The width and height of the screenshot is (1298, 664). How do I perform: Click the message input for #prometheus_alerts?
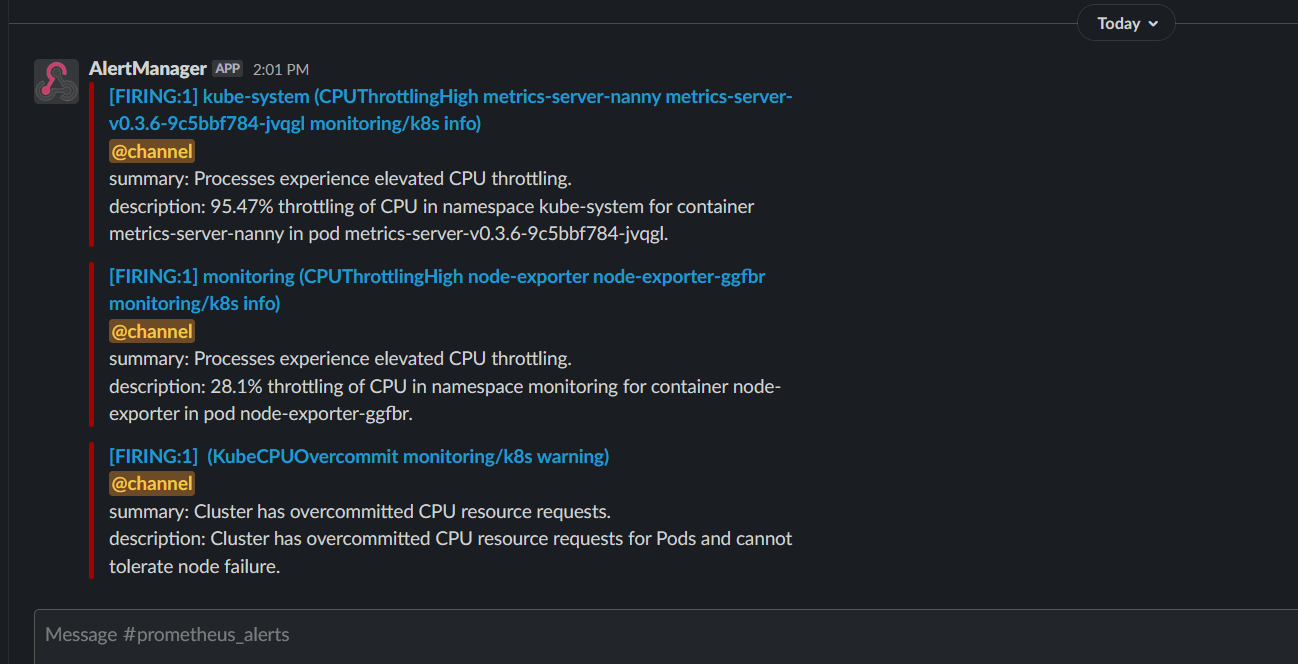400,634
